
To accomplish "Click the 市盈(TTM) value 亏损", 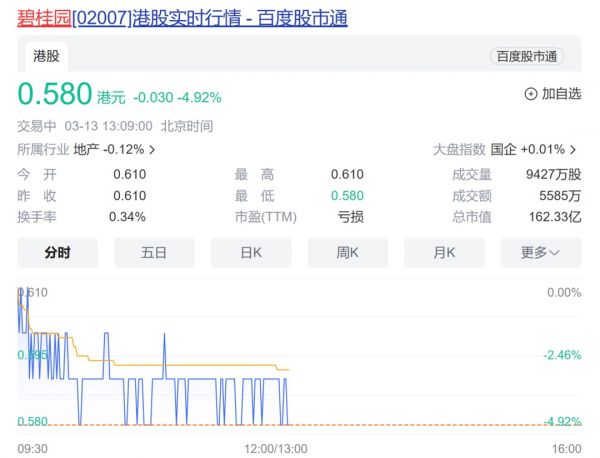I will (351, 217).
